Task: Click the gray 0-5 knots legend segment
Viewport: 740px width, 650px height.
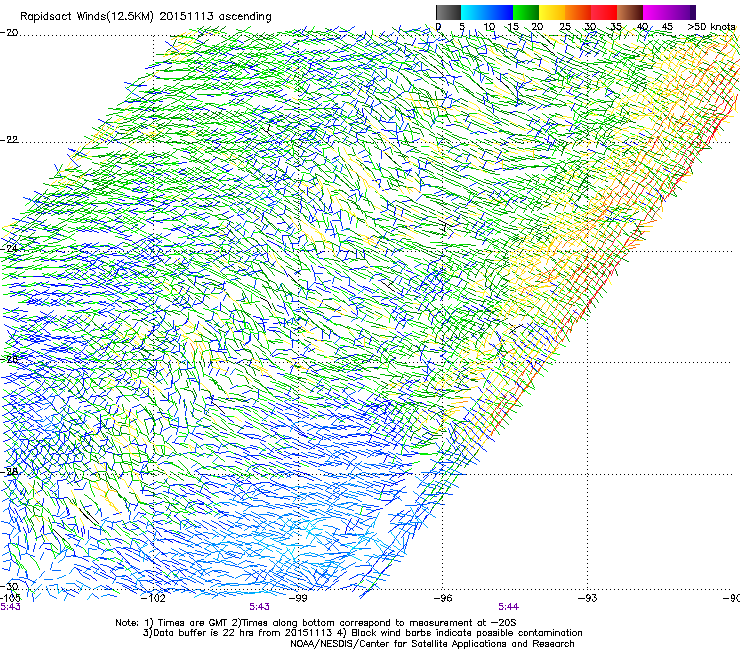Action: click(448, 12)
